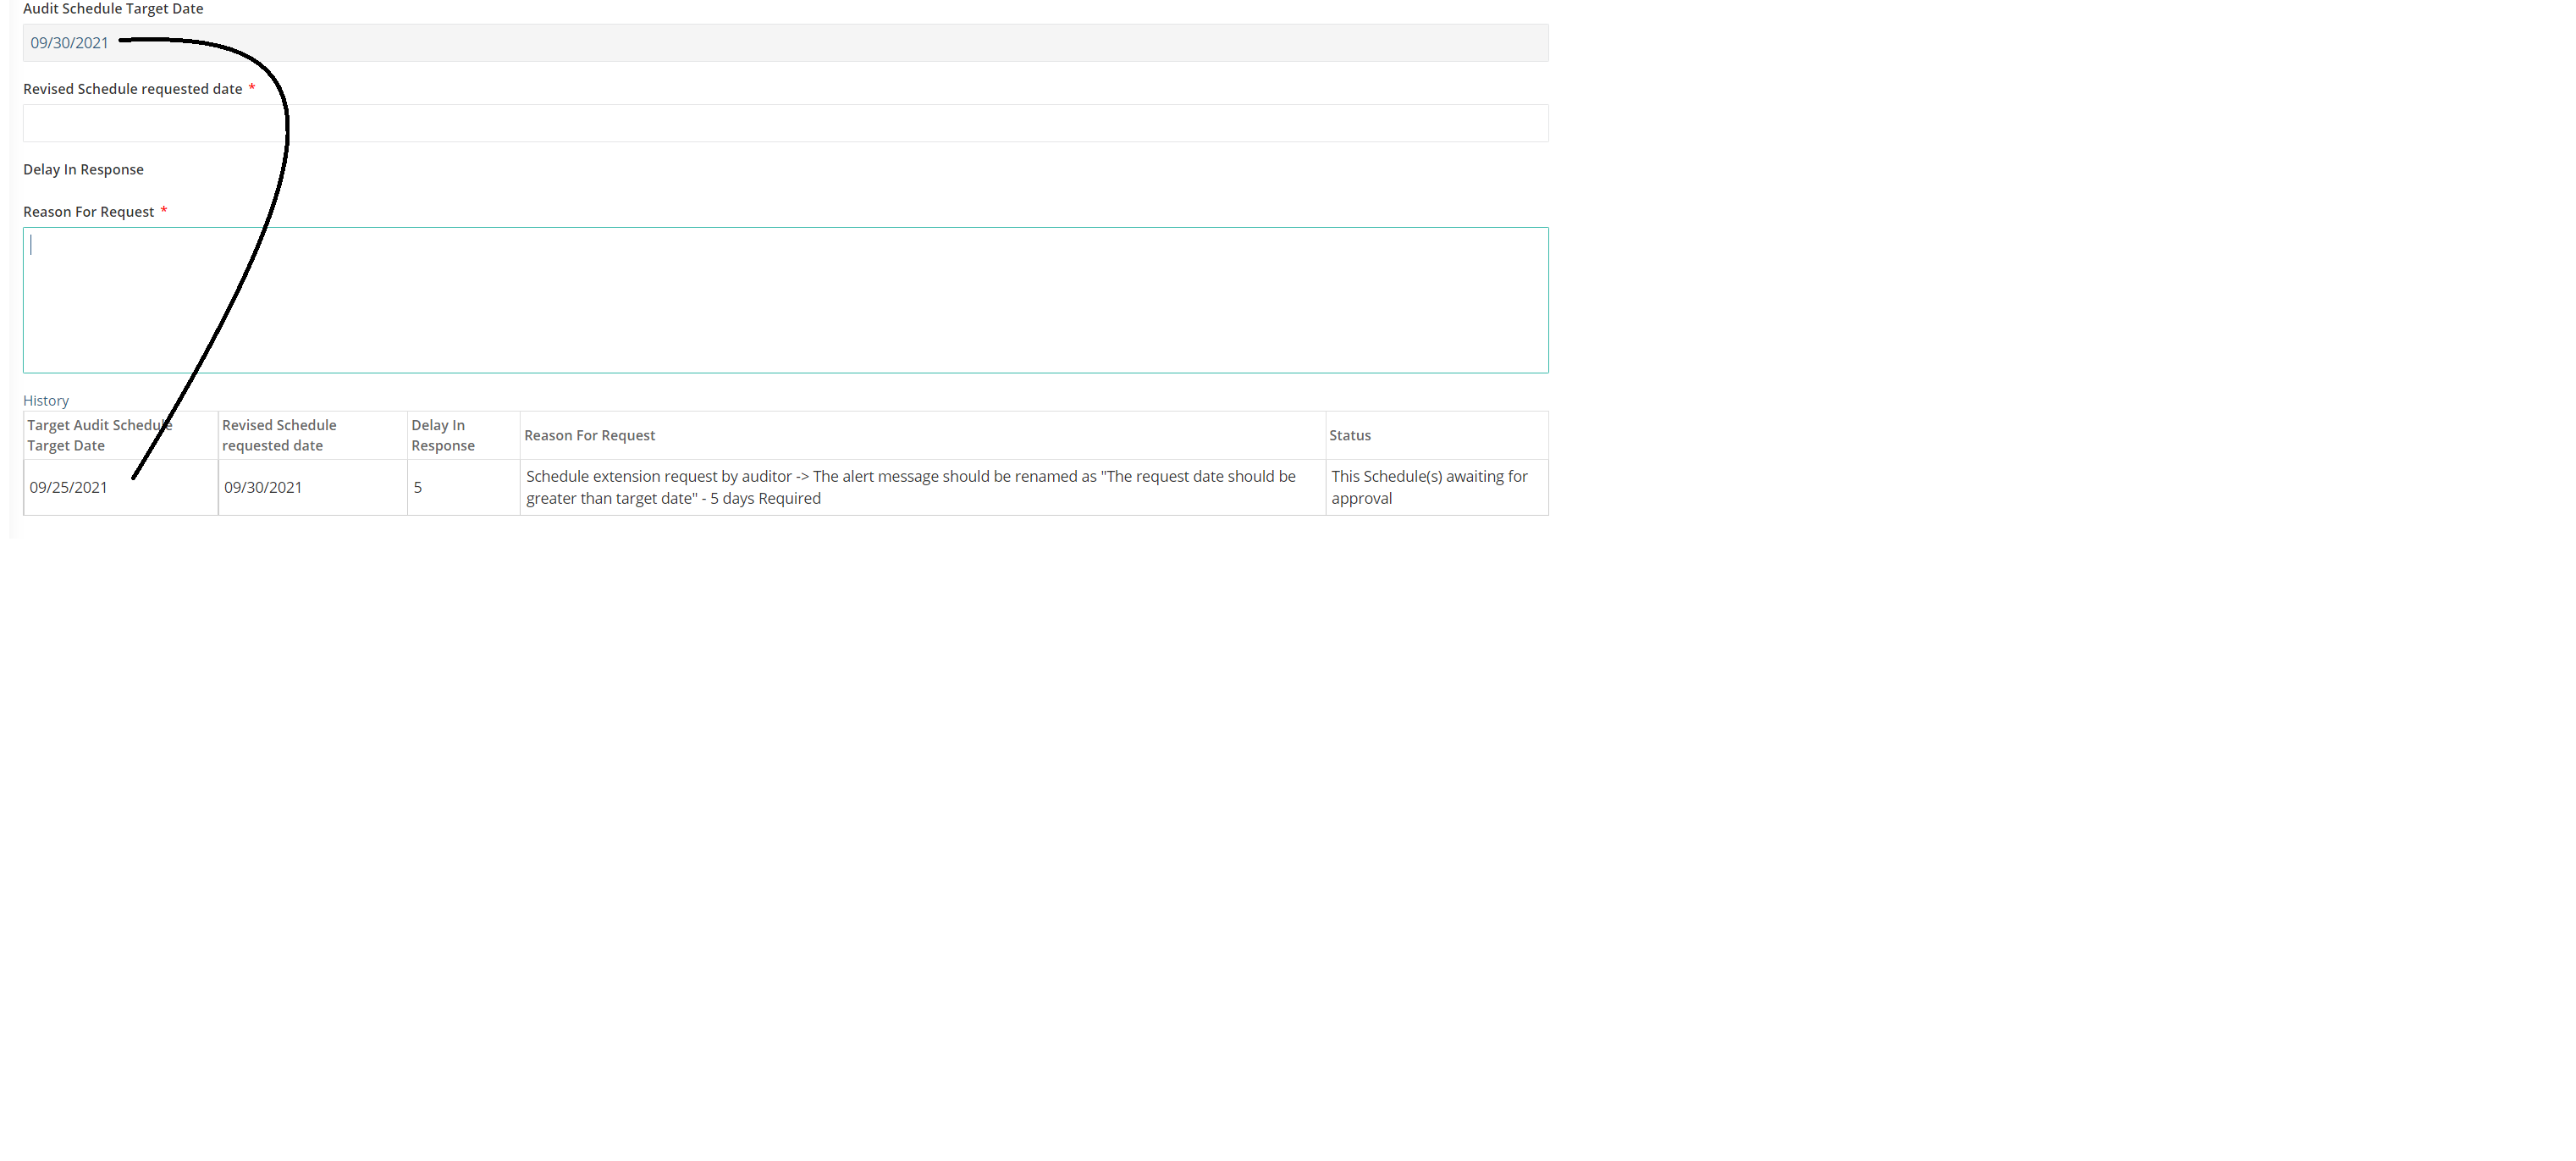Click 'Target Audit Schedule Target Date' column header
The image size is (2576, 1161).
120,435
